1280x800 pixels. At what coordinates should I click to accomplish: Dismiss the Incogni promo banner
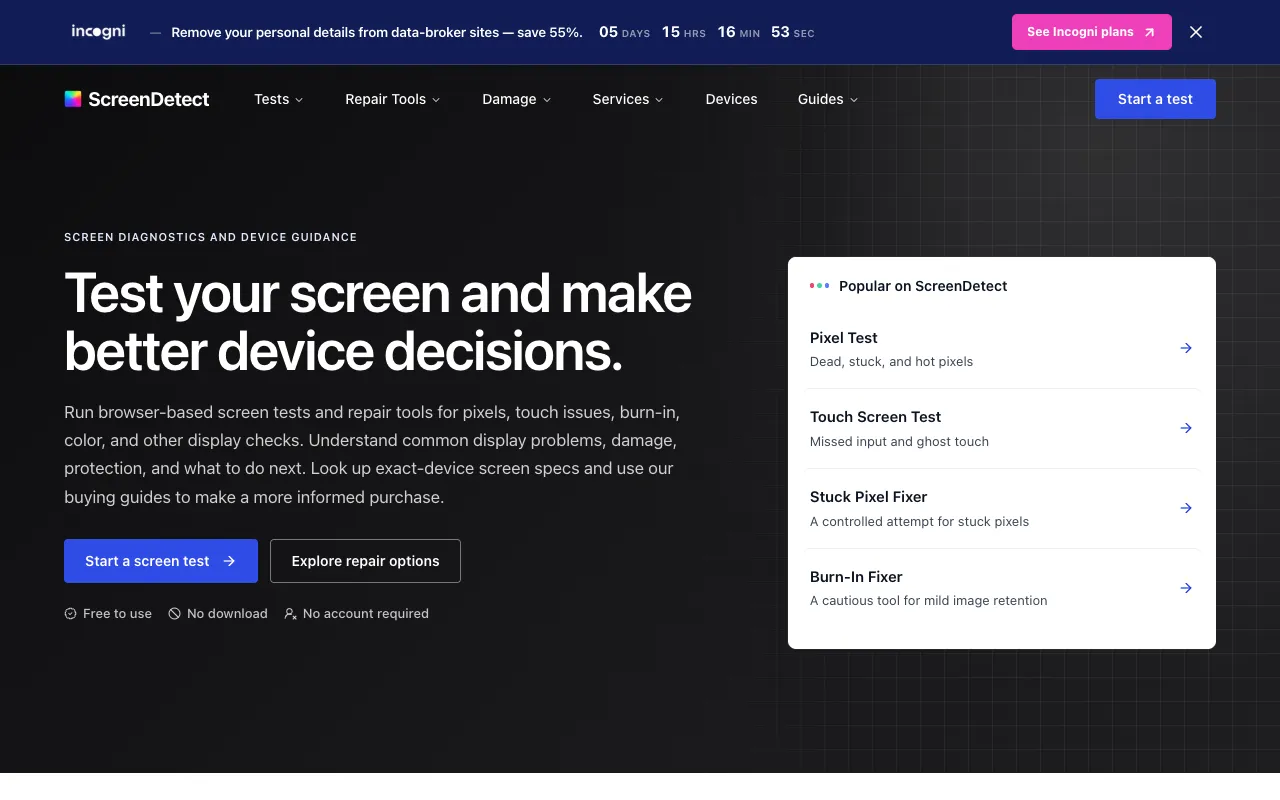(1196, 32)
